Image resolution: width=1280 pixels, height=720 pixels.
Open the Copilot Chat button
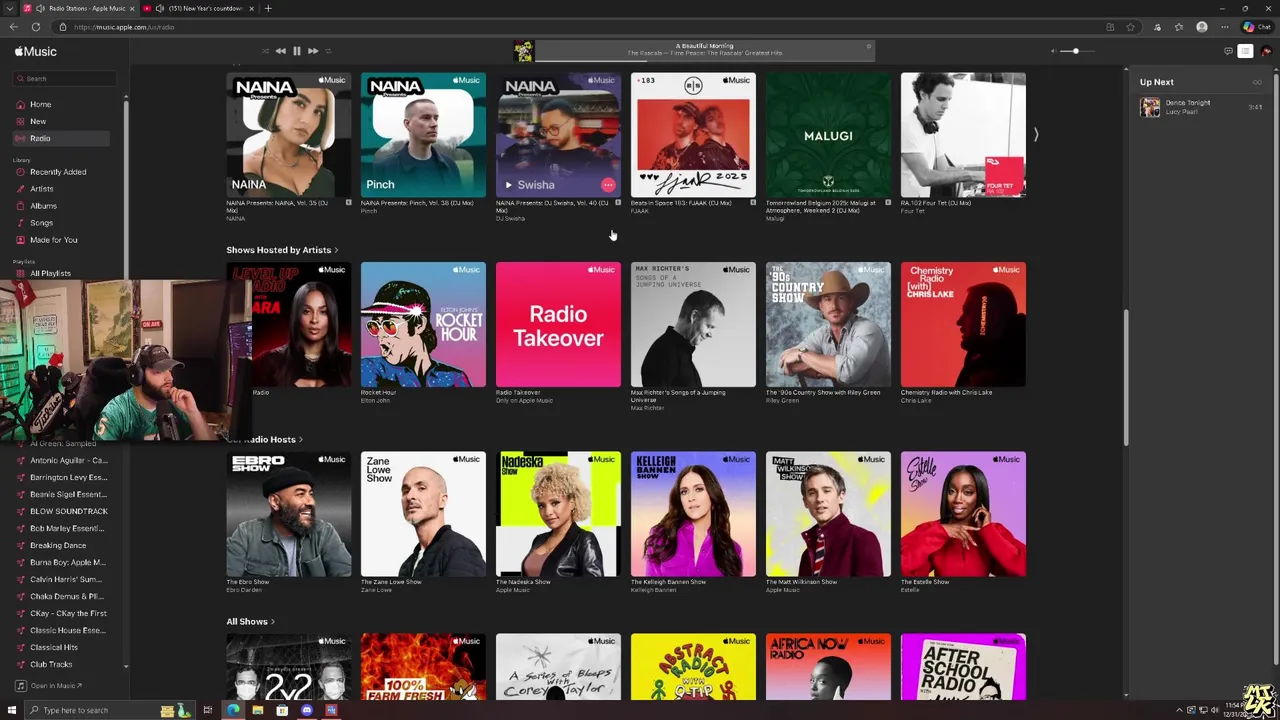click(x=1255, y=27)
